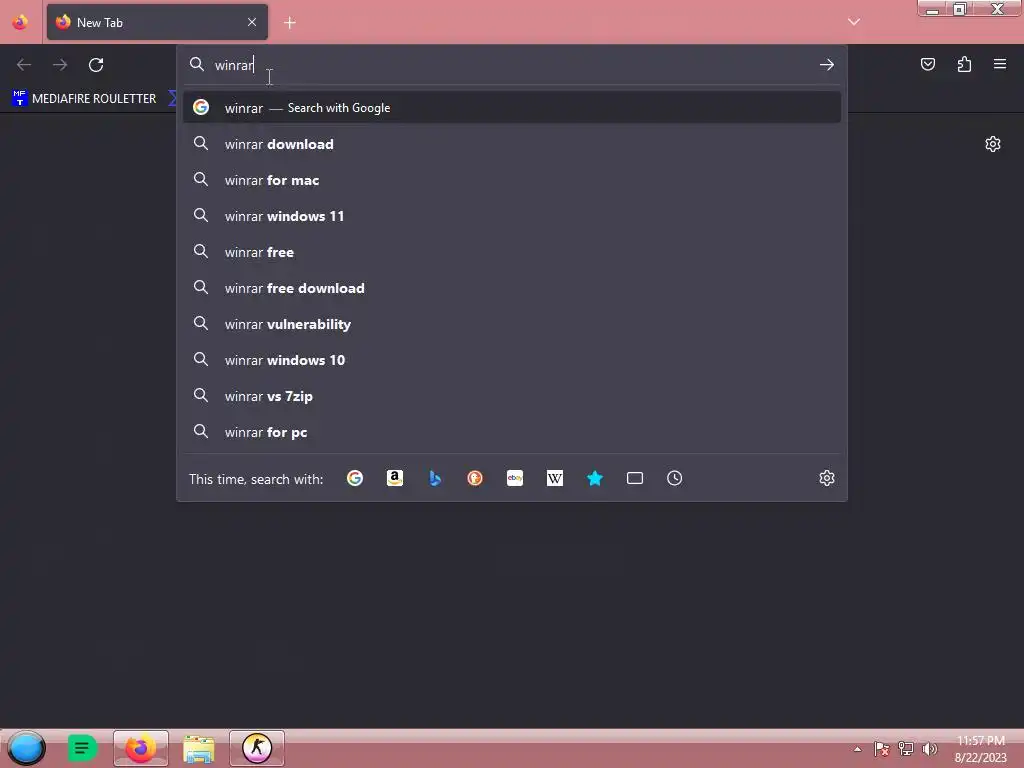The width and height of the screenshot is (1024, 768).
Task: Choose 'winrar vulnerability' suggestion
Action: (x=512, y=324)
